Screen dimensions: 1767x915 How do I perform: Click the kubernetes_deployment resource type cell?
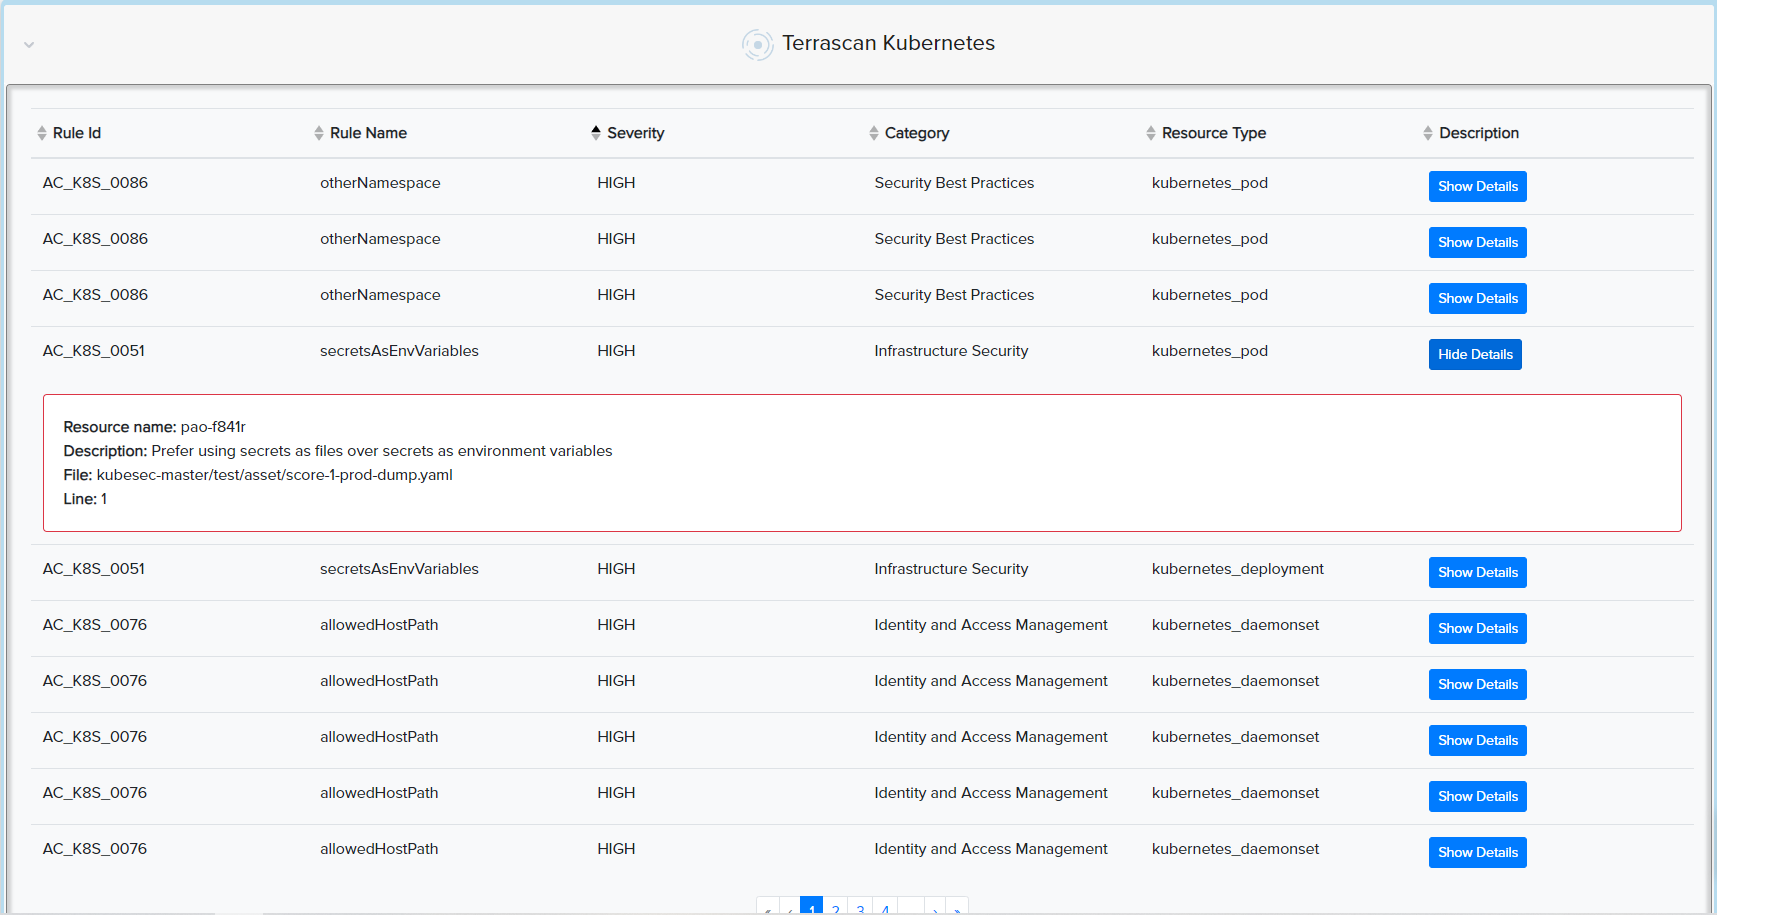(x=1237, y=569)
